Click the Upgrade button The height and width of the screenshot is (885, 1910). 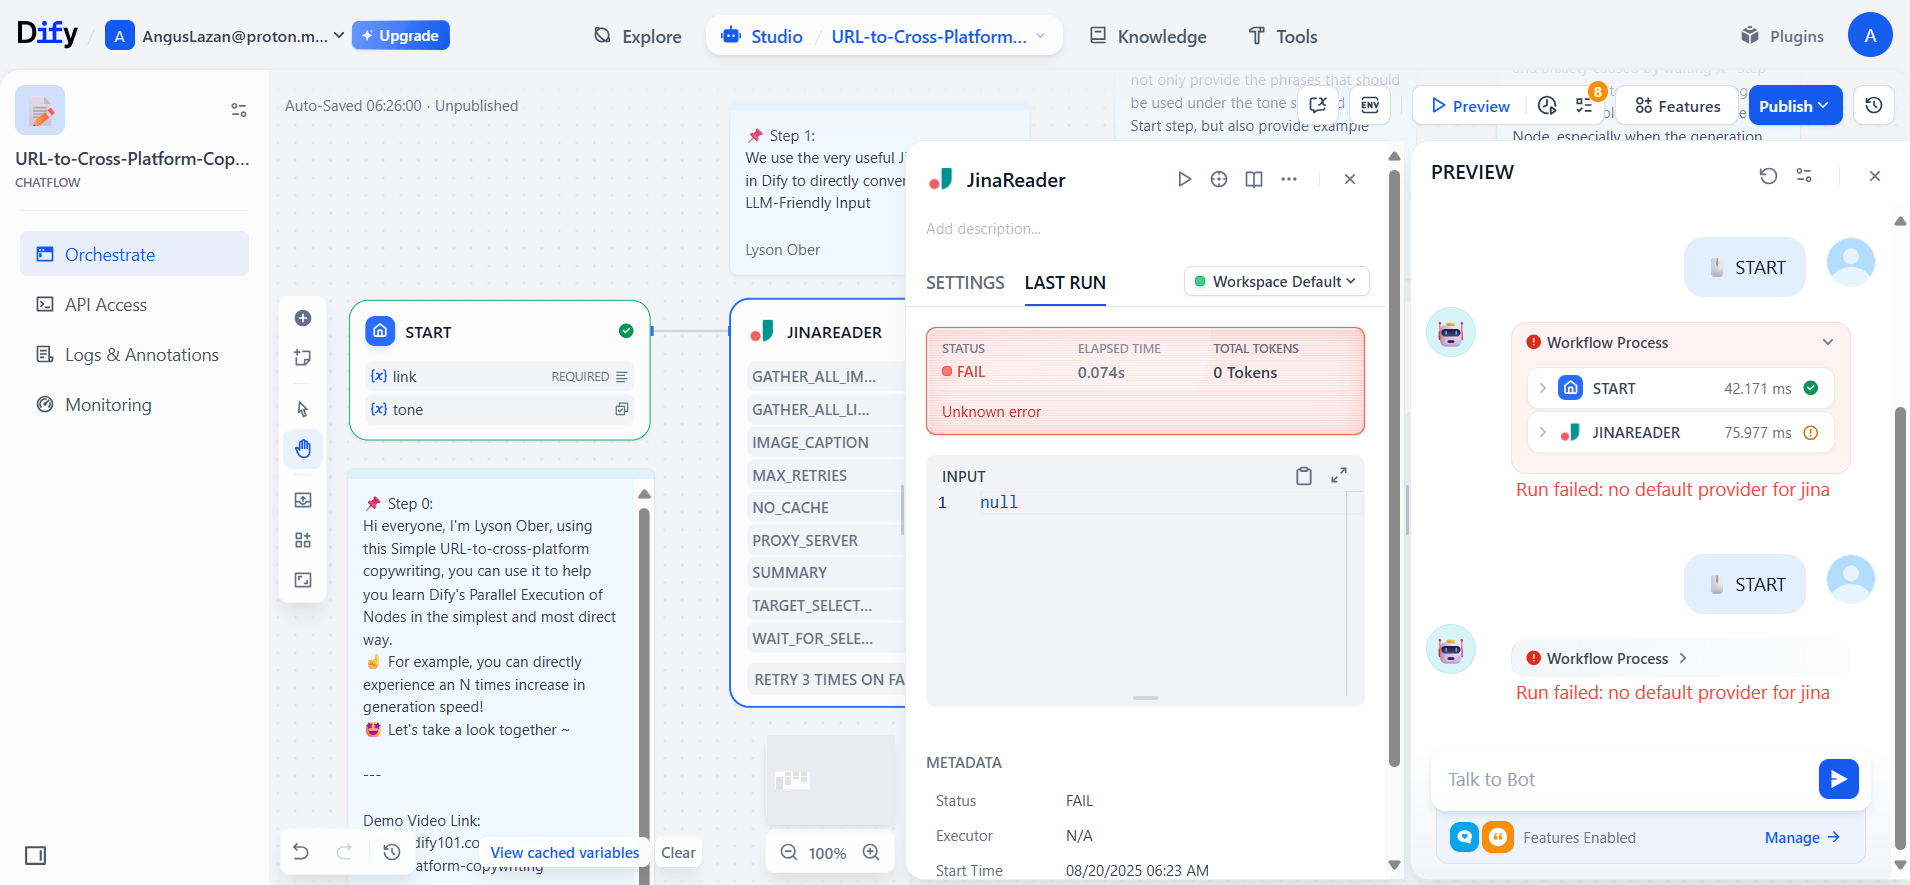click(401, 35)
